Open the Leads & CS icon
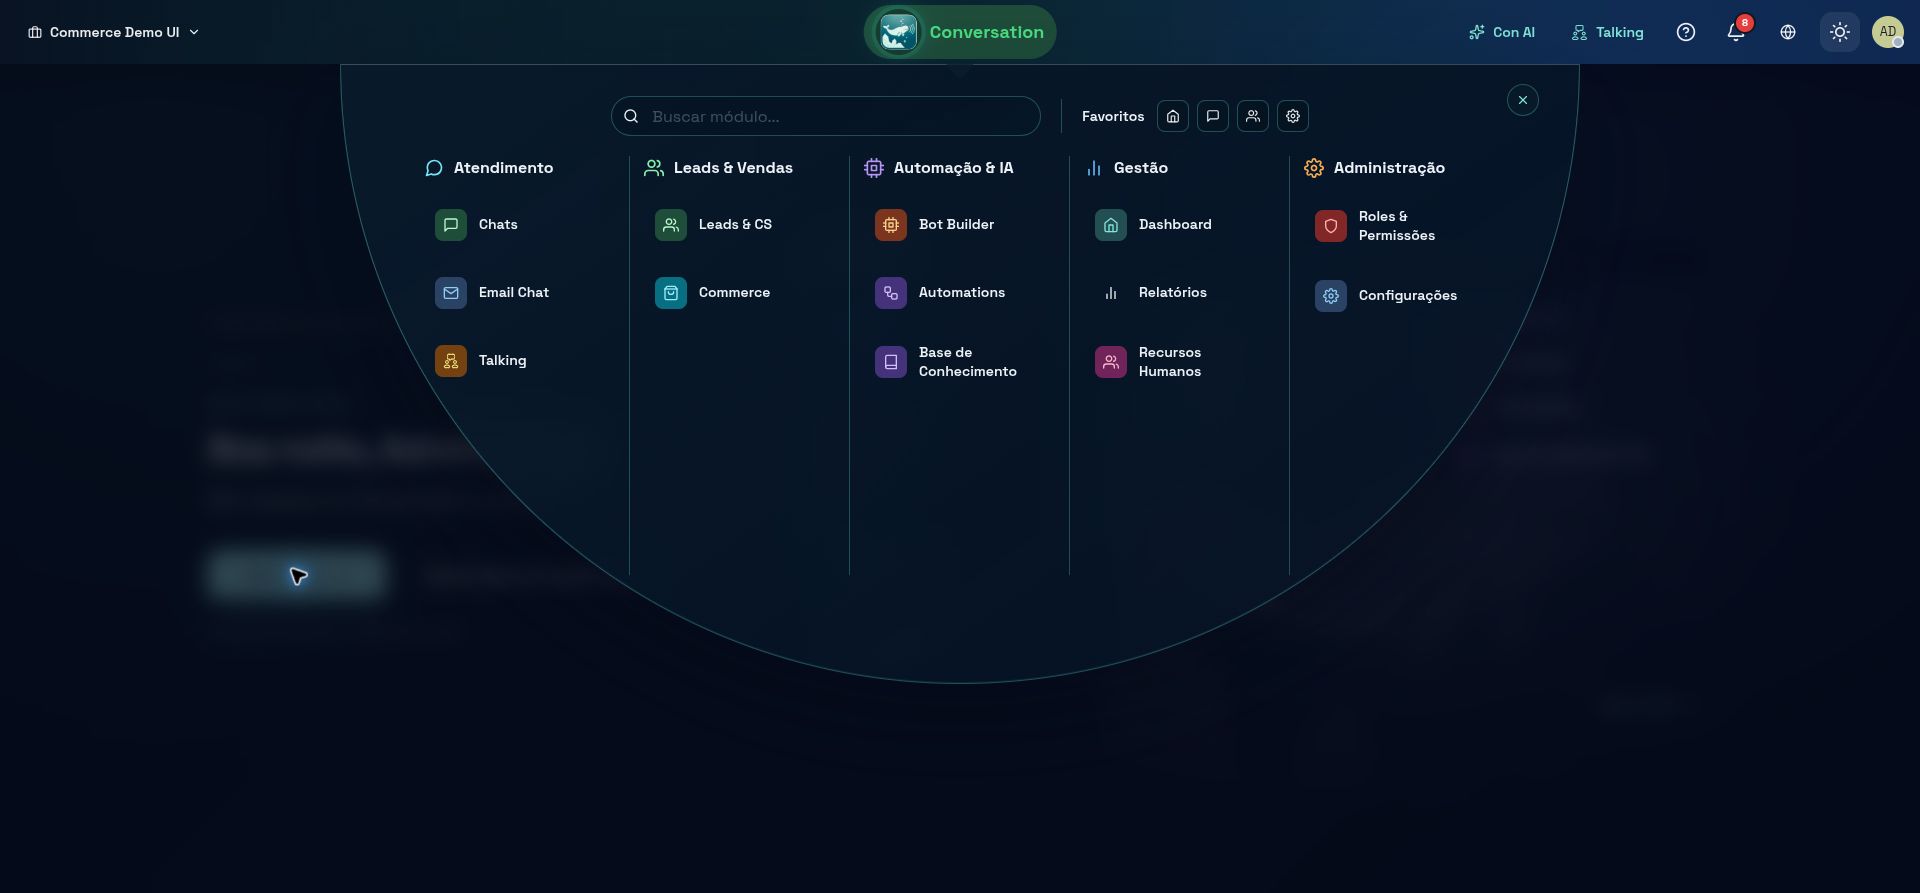Viewport: 1920px width, 893px height. 671,225
